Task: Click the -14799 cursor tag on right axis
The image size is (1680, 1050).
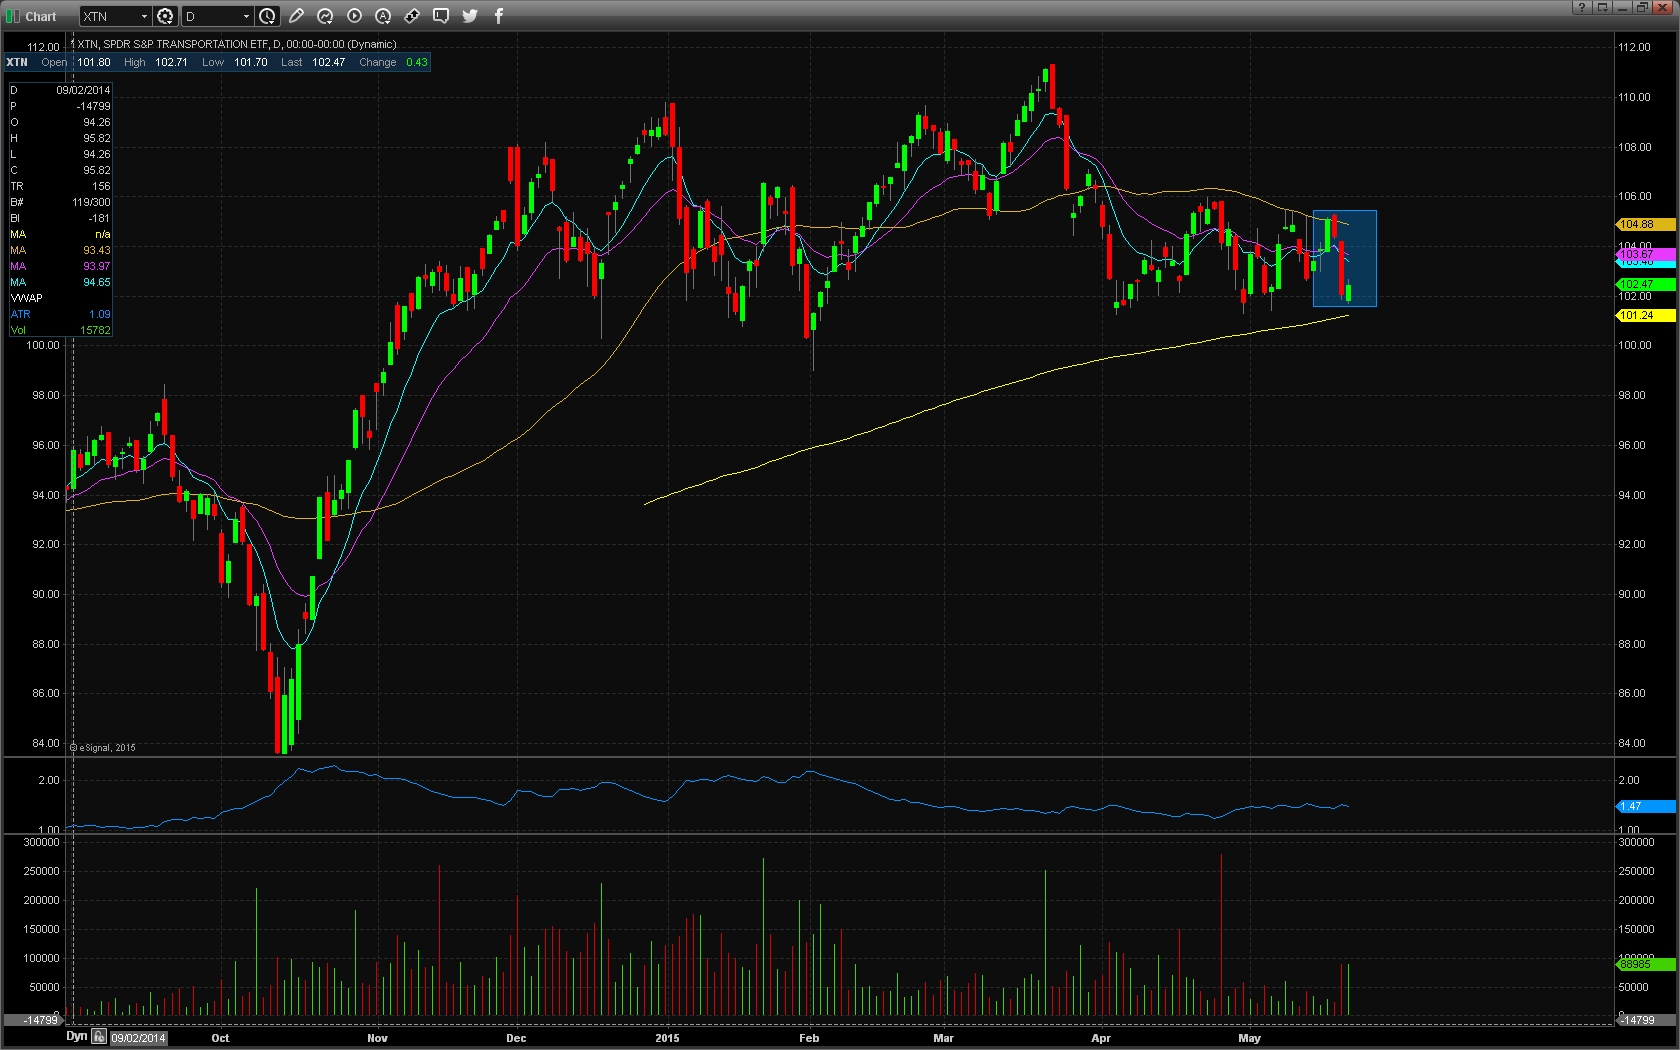Action: point(1645,1020)
